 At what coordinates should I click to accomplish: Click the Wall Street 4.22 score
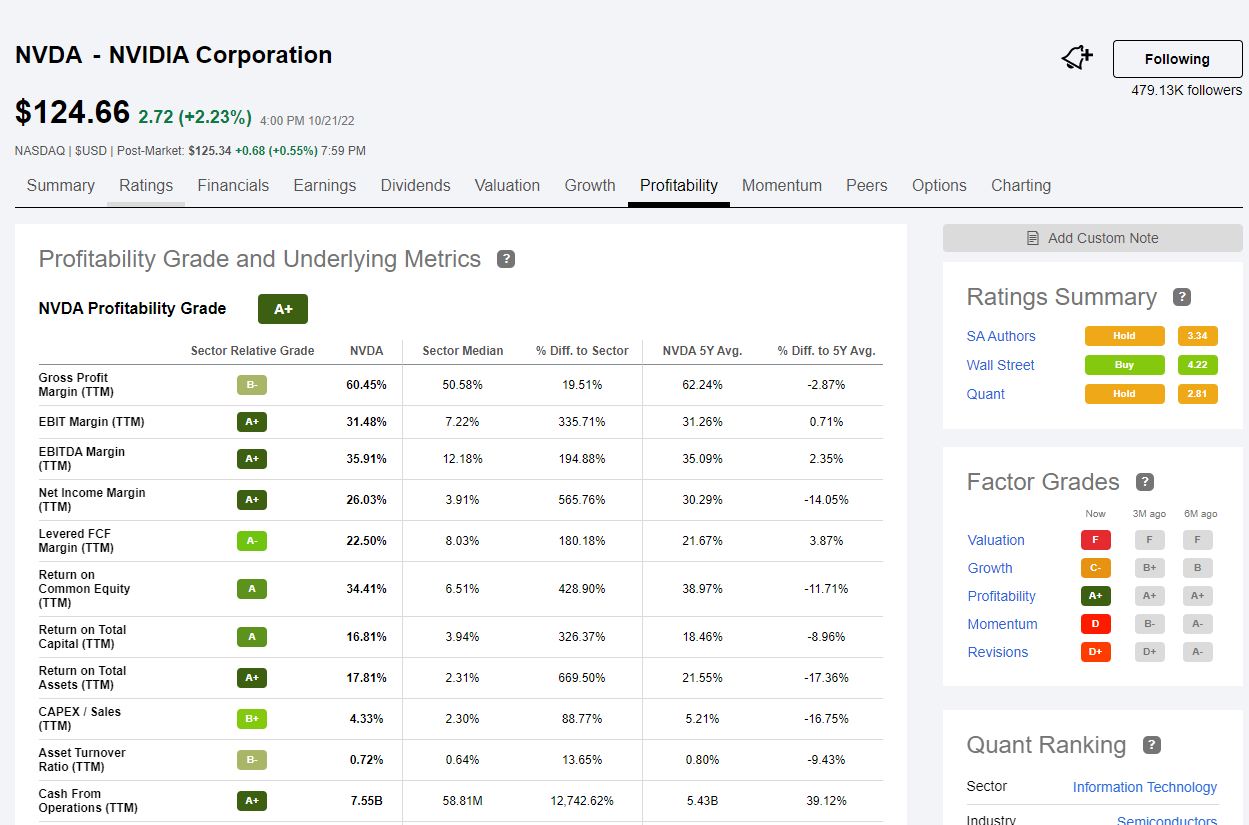tap(1197, 365)
